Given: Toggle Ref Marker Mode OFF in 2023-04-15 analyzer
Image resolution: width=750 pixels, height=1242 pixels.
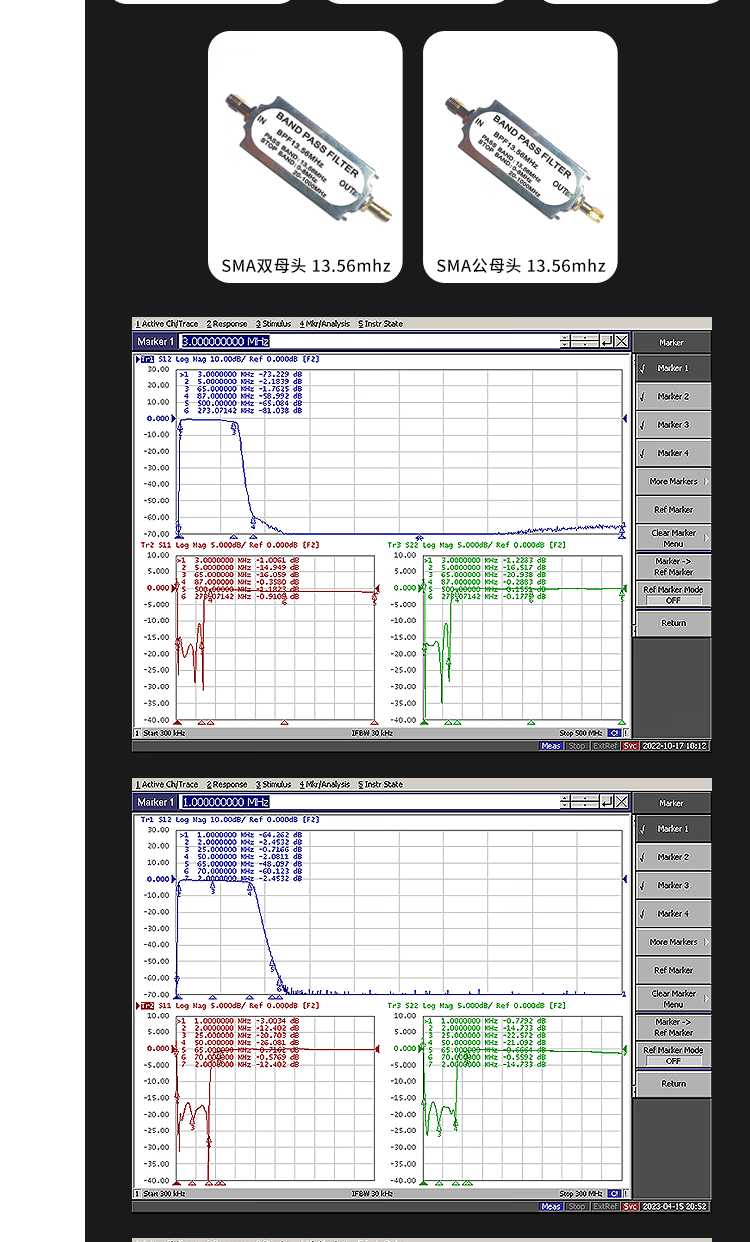Looking at the screenshot, I should tap(673, 1055).
